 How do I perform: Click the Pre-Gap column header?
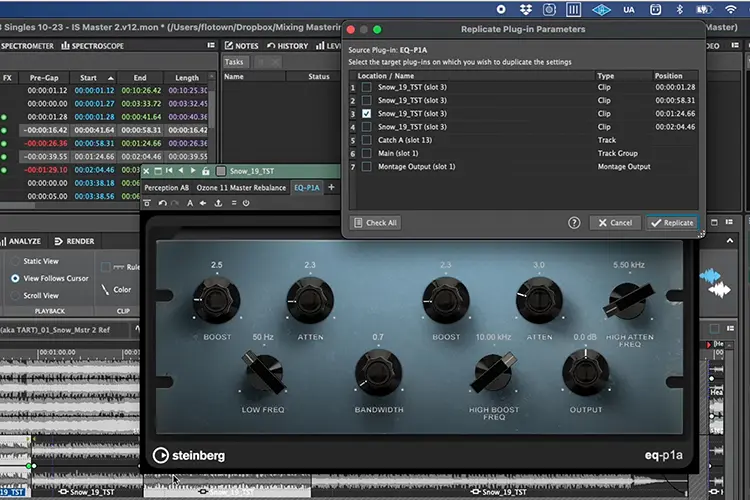pos(44,78)
